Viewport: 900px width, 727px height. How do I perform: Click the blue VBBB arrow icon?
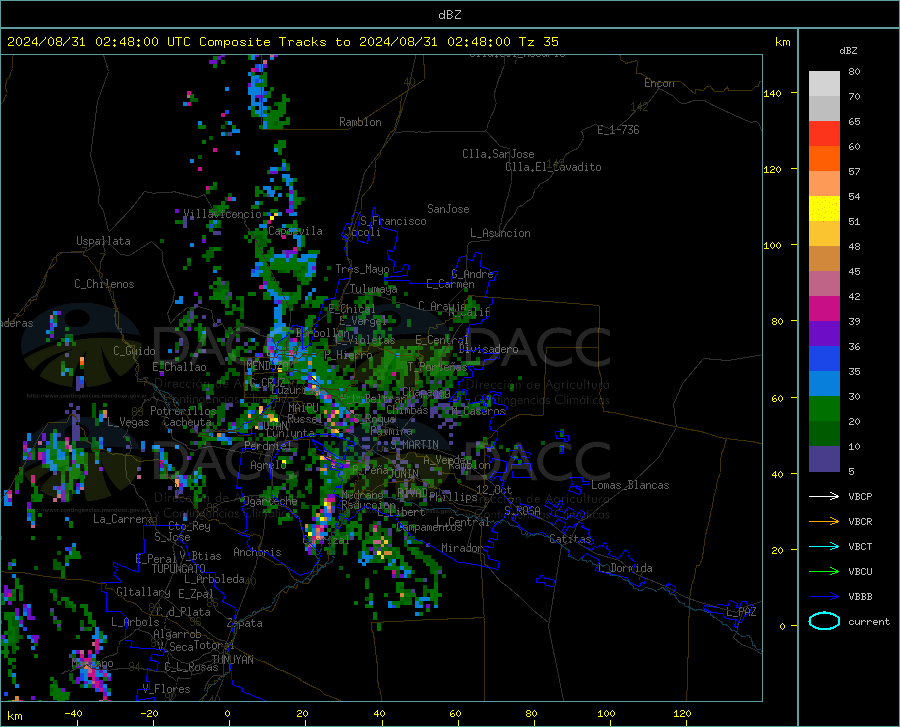point(824,597)
